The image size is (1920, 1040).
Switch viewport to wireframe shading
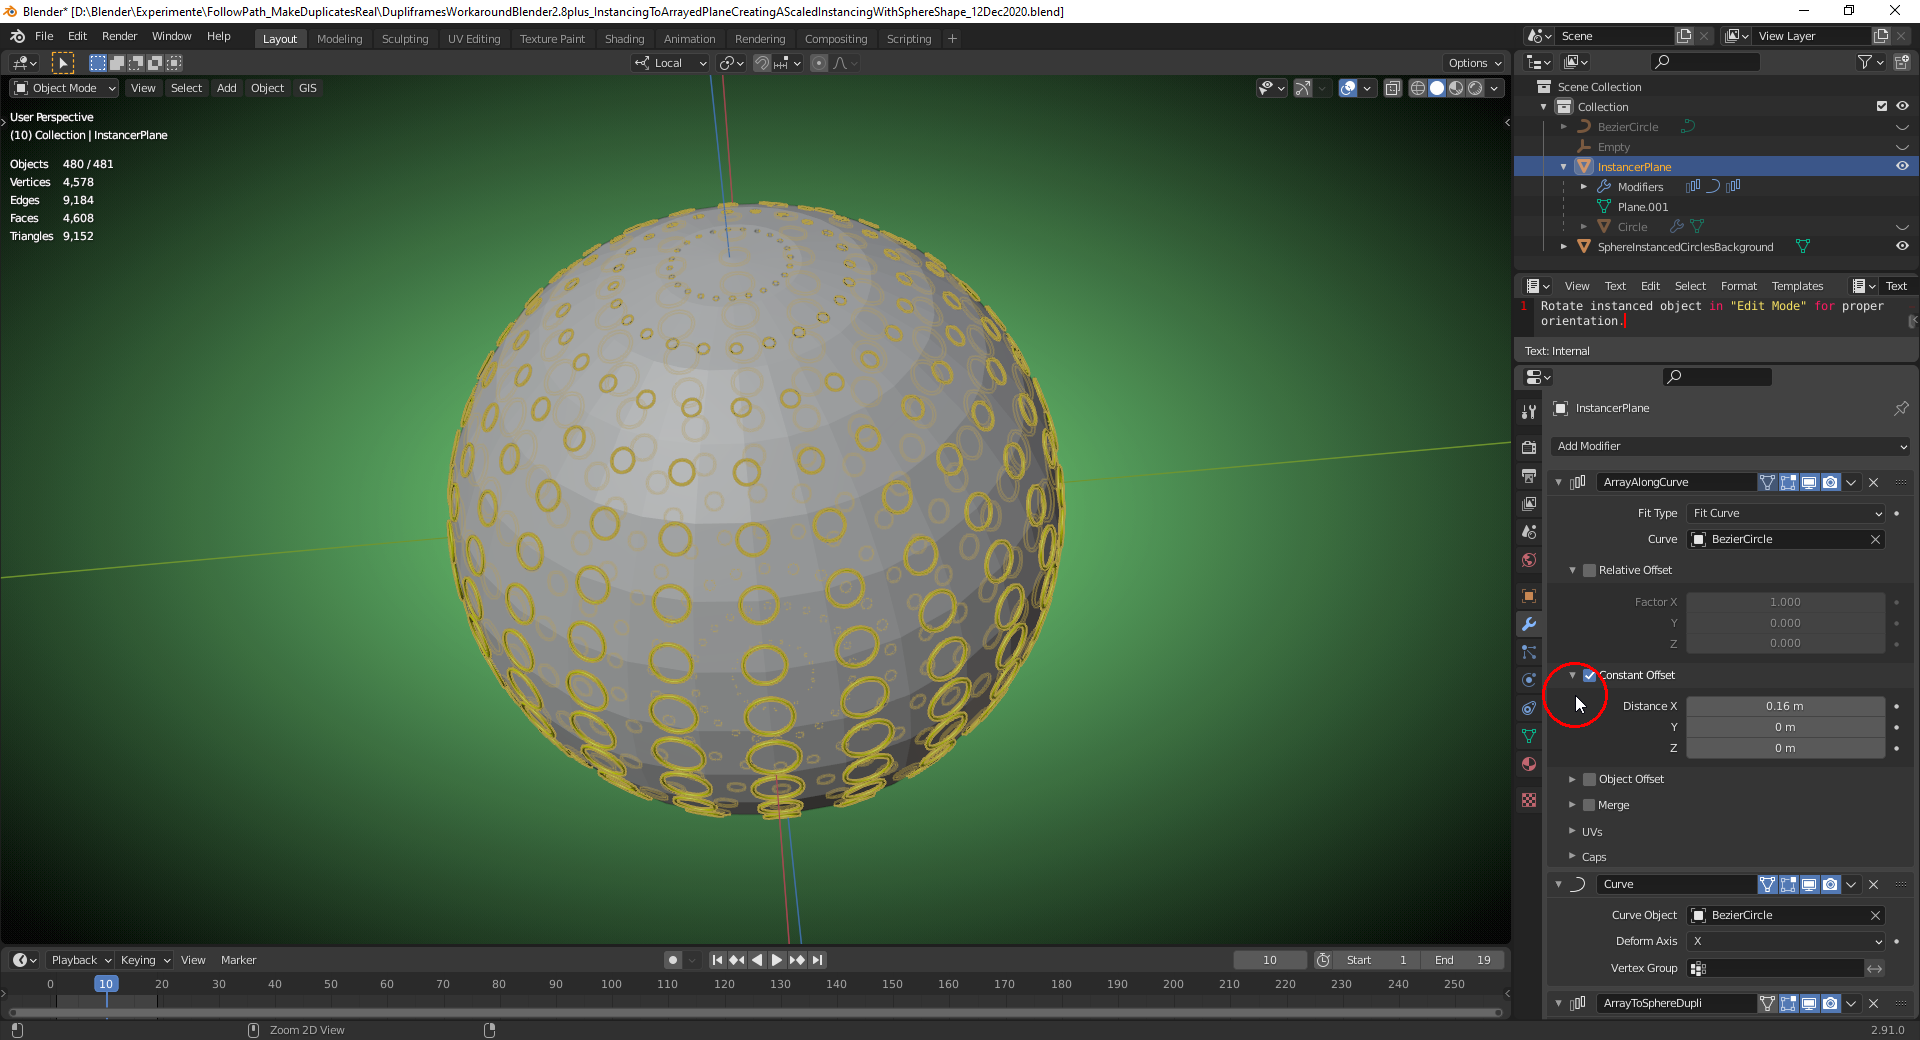pyautogui.click(x=1418, y=88)
